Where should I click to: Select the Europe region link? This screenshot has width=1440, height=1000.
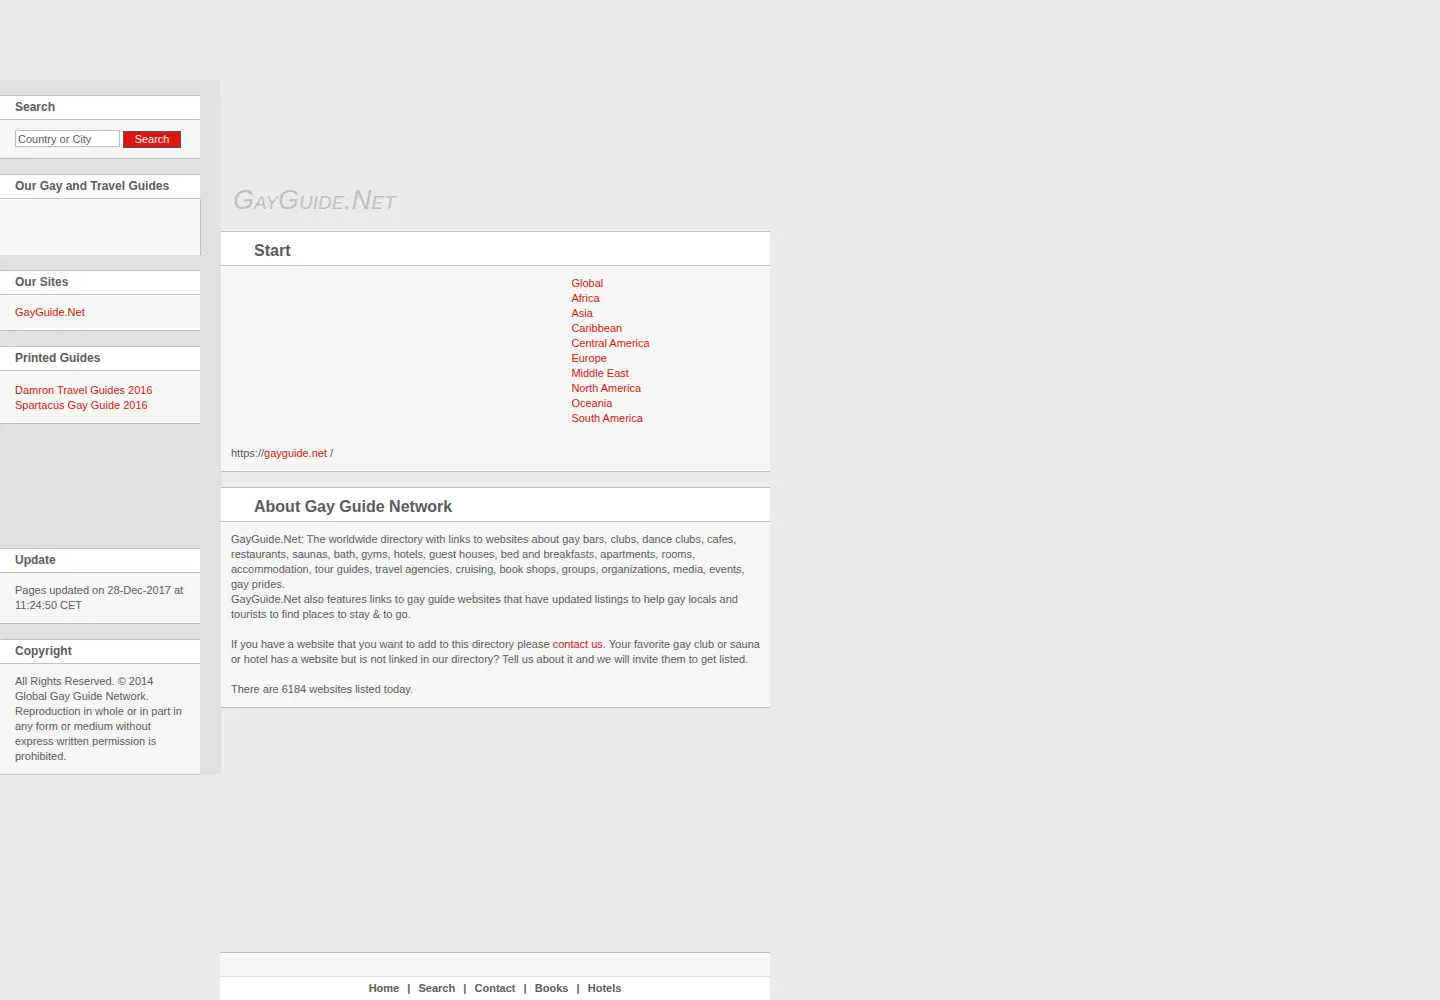click(589, 358)
